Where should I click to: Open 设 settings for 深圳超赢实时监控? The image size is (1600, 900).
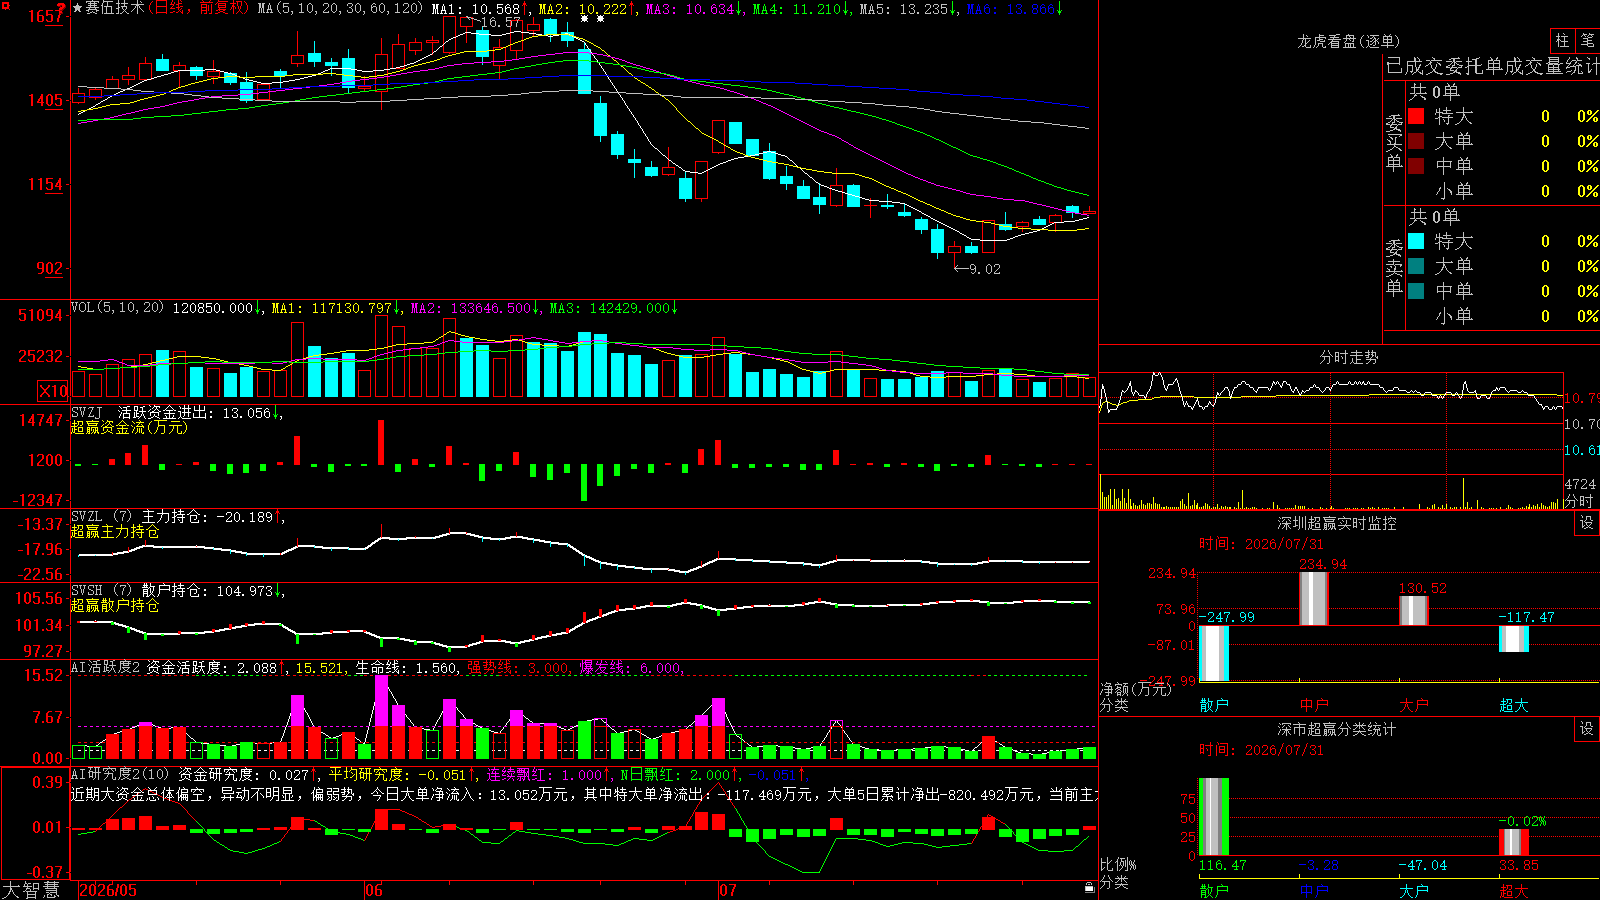1587,523
